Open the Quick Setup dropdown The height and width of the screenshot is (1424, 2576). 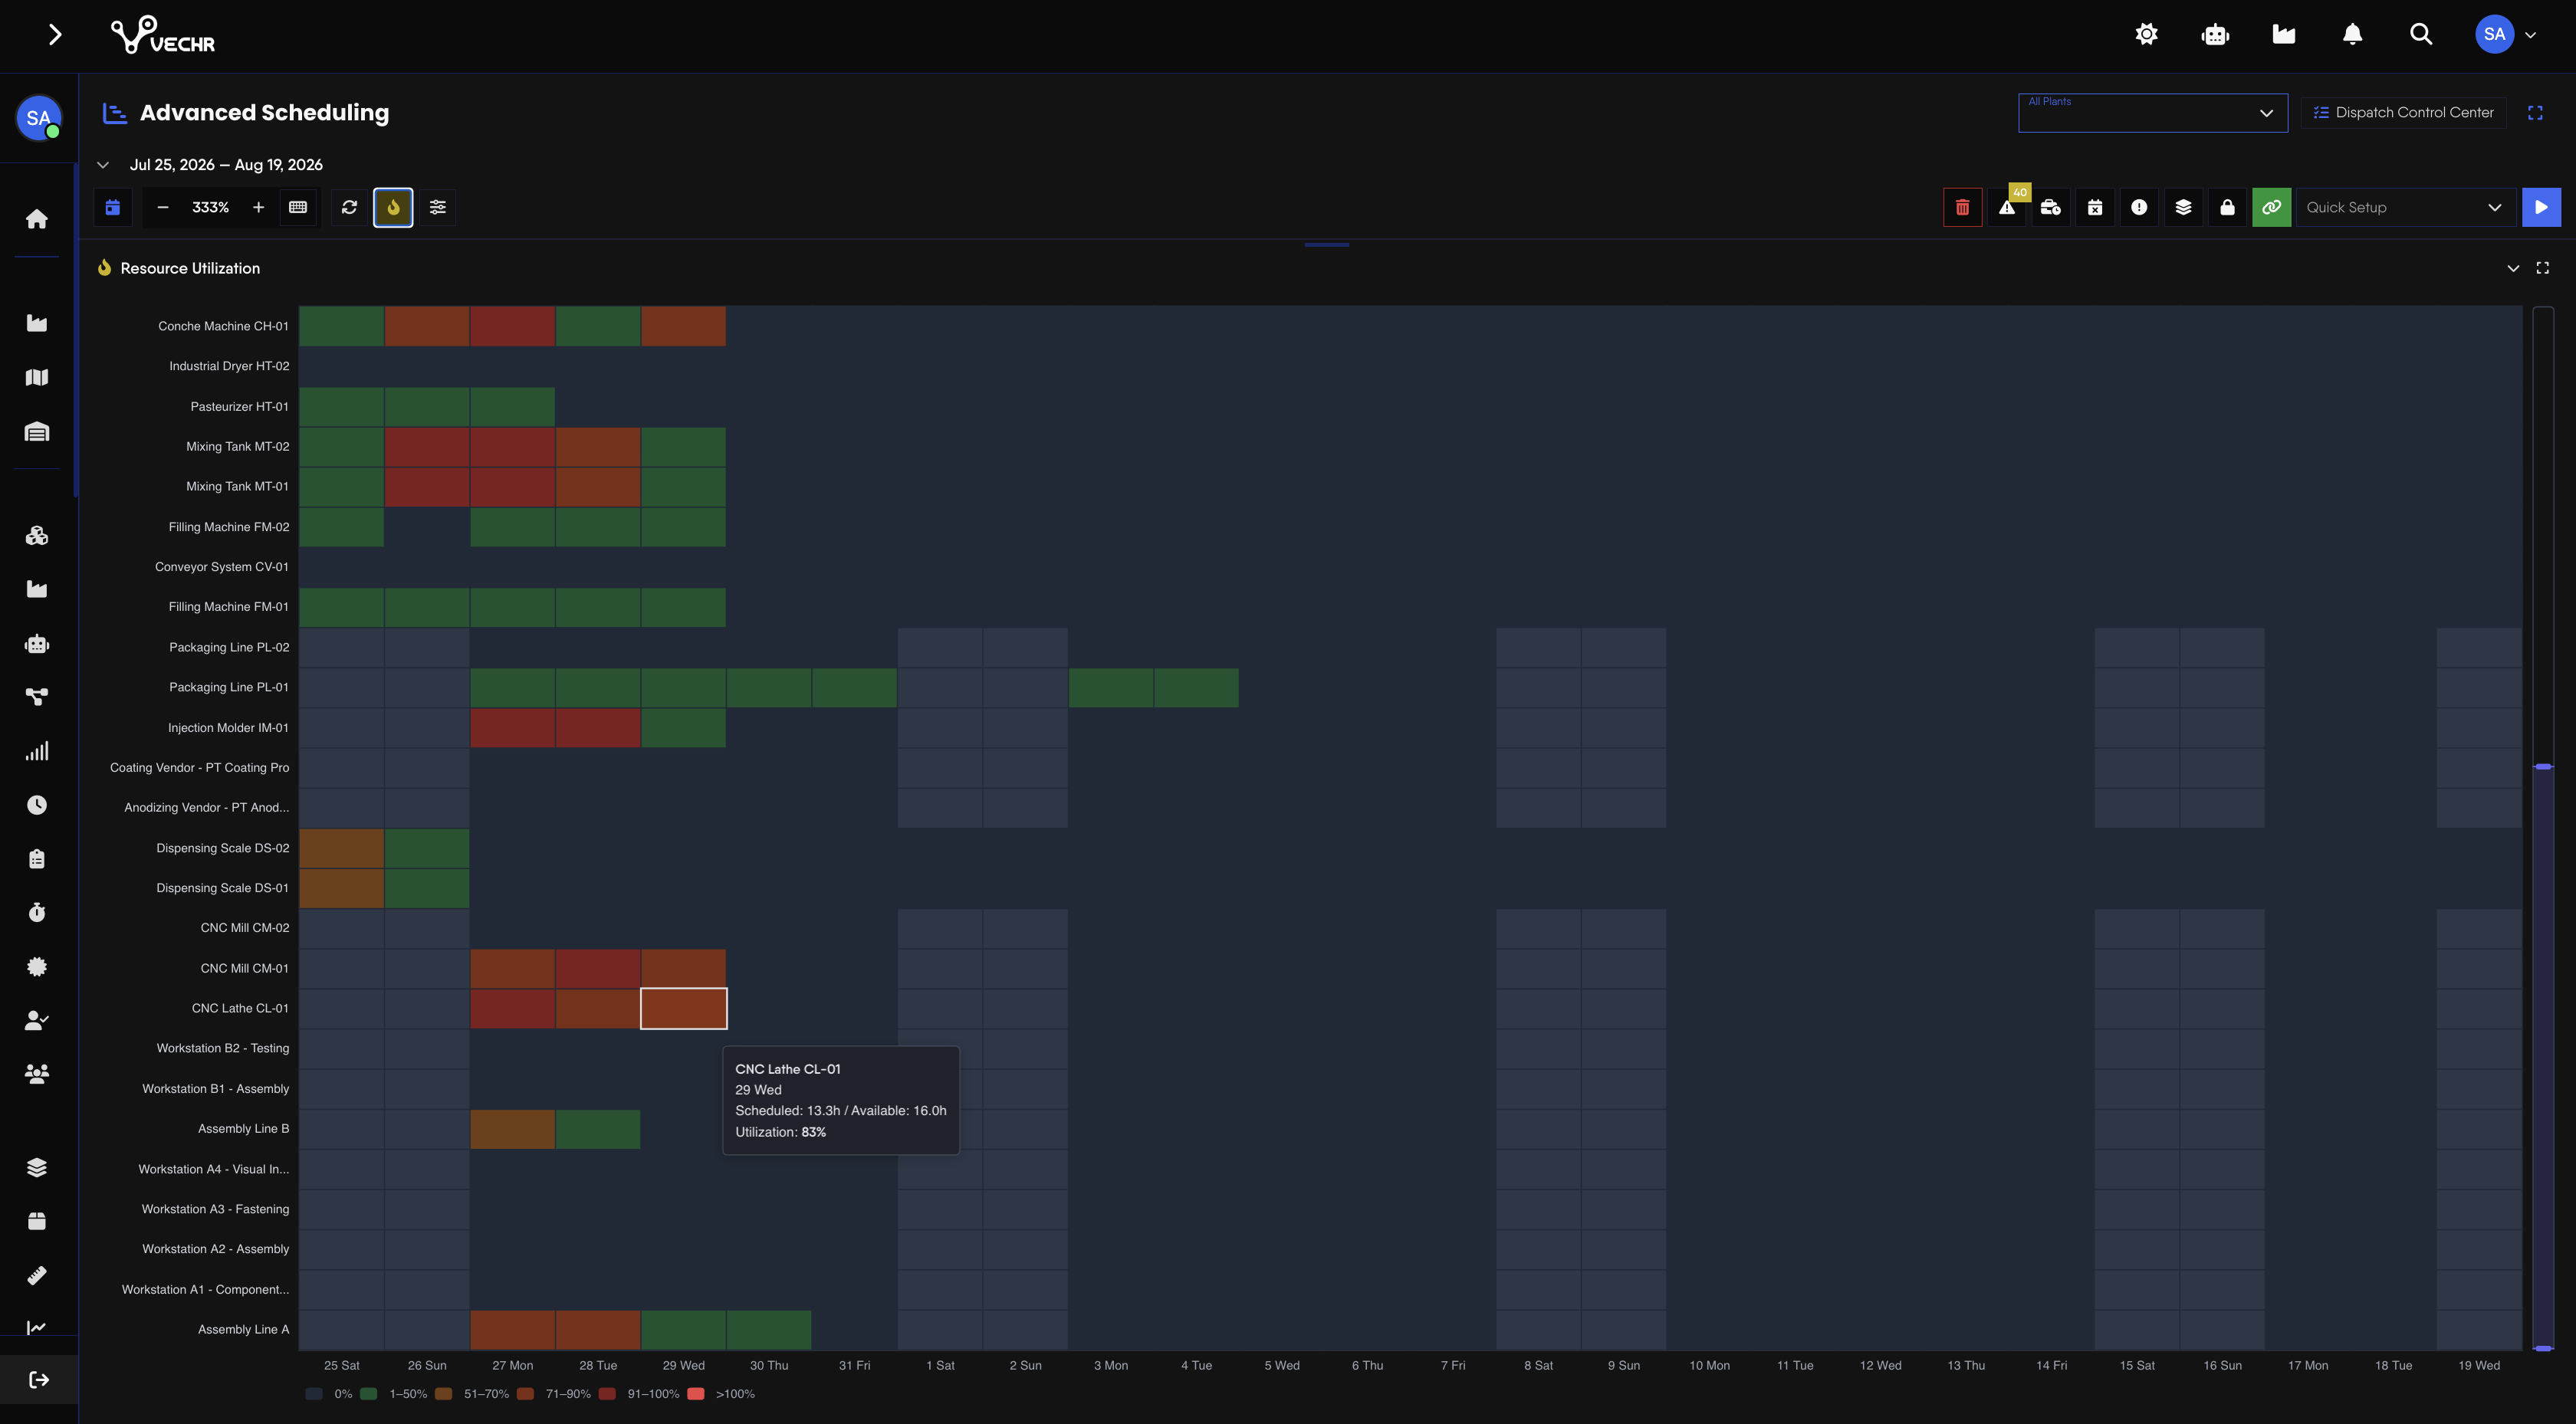tap(2405, 208)
